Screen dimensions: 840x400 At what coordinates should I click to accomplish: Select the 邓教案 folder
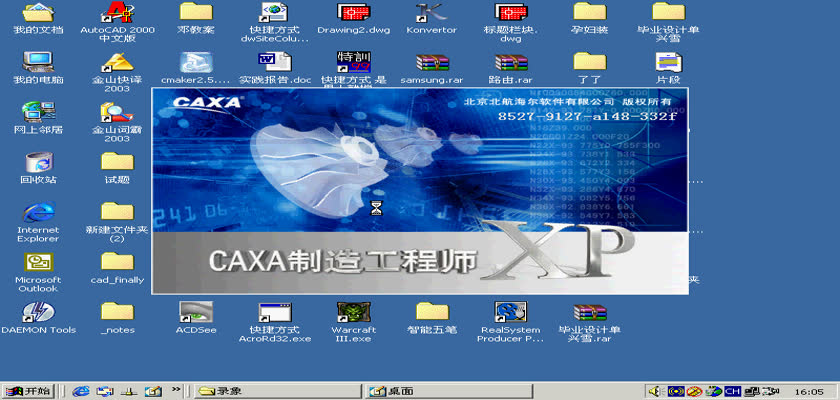(196, 18)
